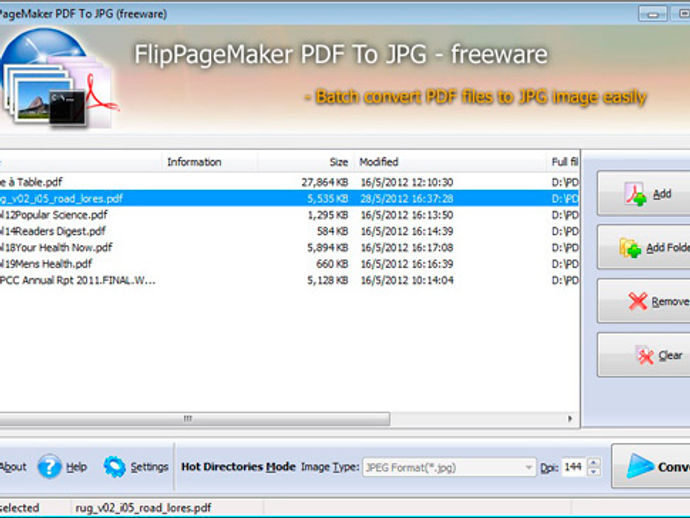Click the 16/5/2012 16:16:39 date cell

pyautogui.click(x=407, y=264)
